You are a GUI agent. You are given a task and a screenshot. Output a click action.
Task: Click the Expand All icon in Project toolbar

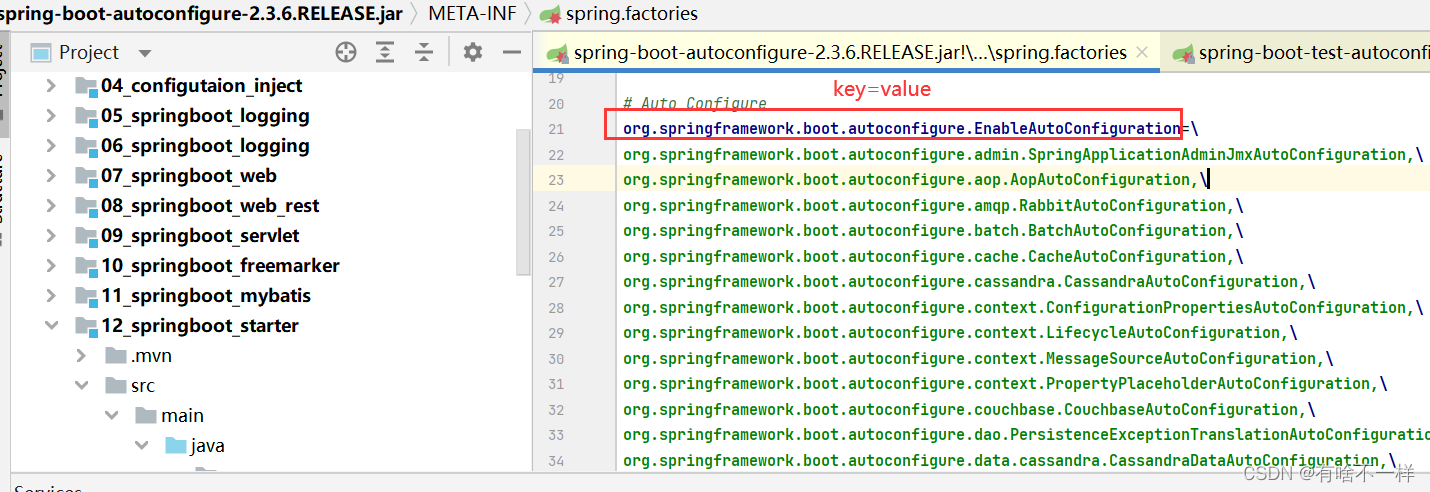[x=385, y=53]
